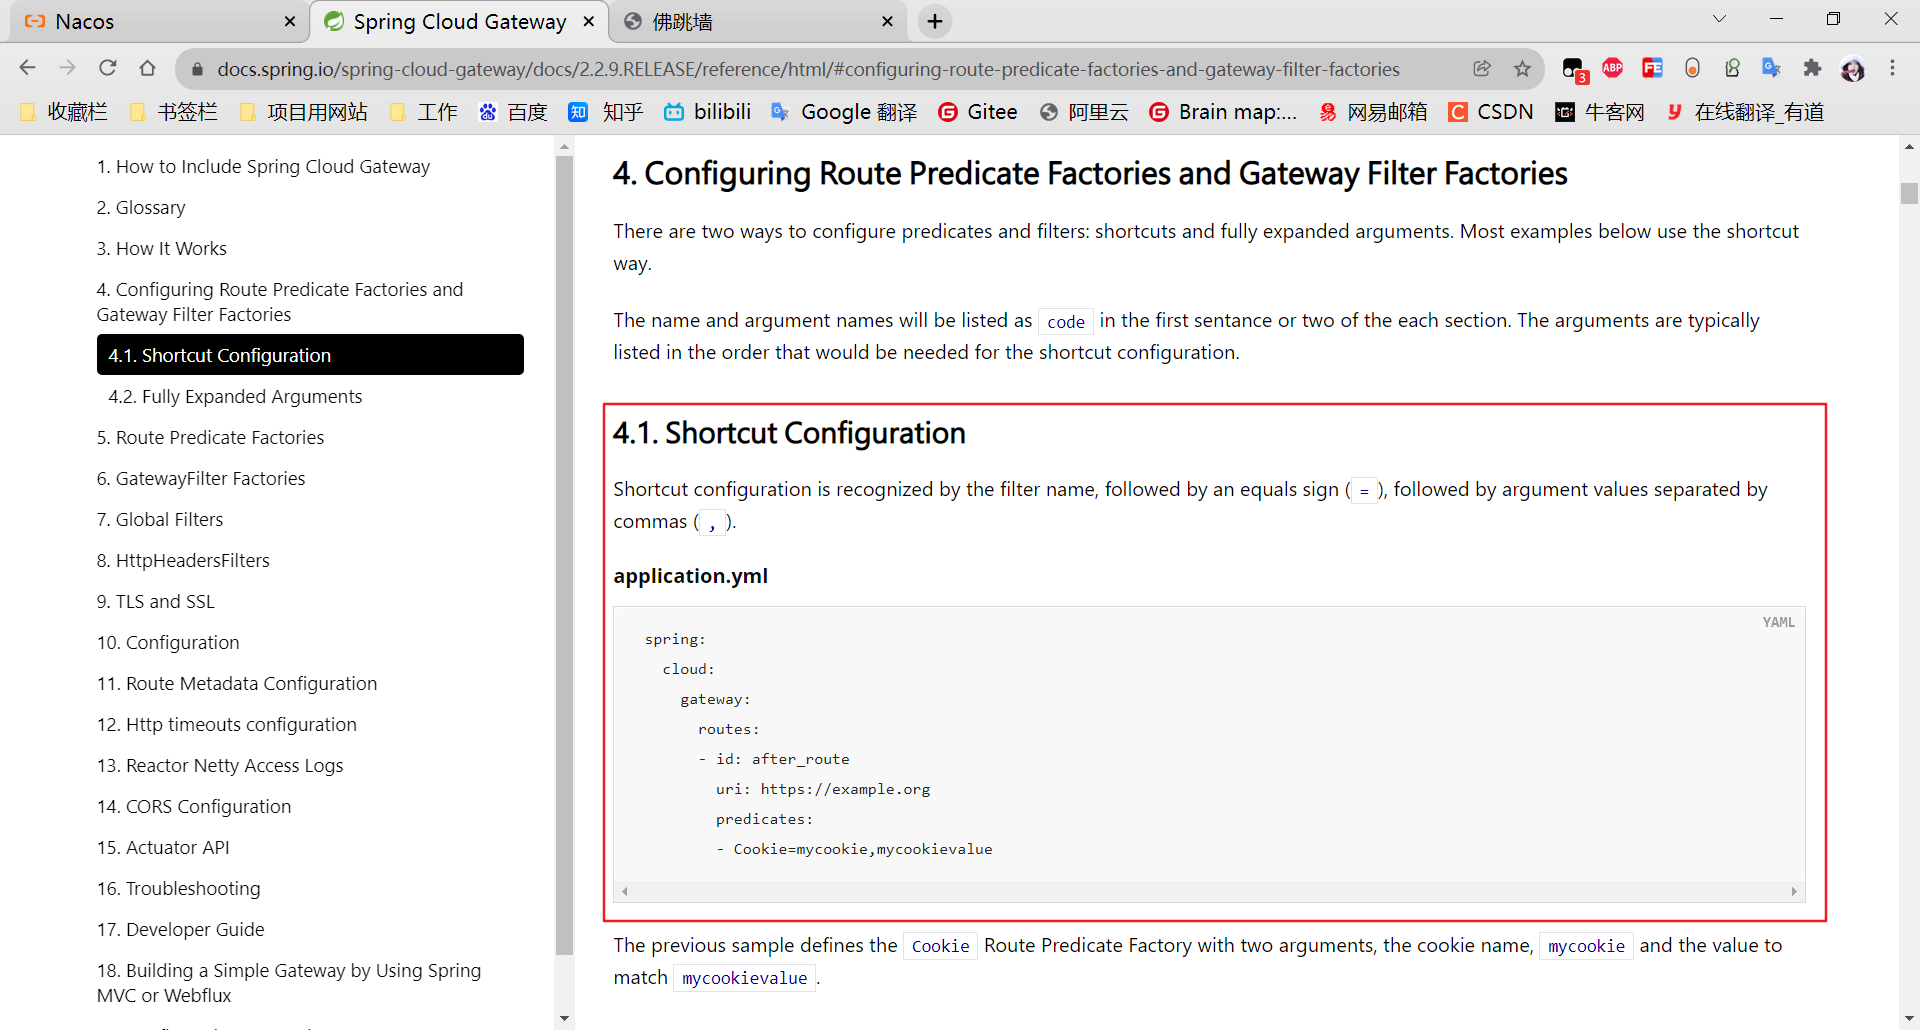Open Reactor Netty Access Logs
Screen dimensions: 1920x1030
click(220, 765)
